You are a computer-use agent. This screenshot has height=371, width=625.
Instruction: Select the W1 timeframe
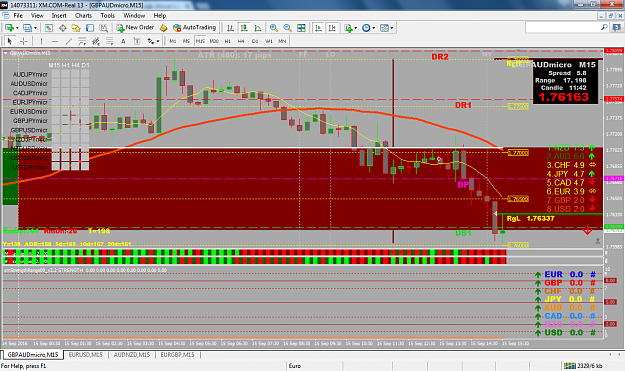pyautogui.click(x=269, y=41)
